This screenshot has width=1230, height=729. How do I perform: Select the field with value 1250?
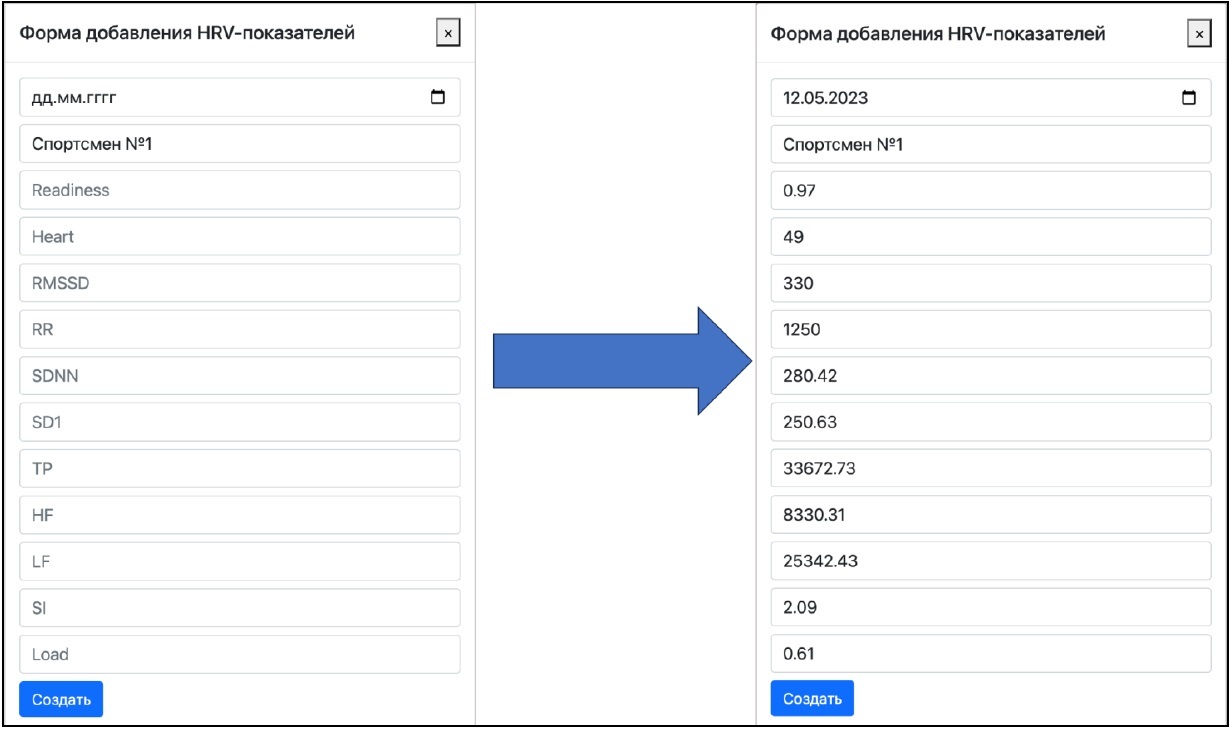[990, 329]
